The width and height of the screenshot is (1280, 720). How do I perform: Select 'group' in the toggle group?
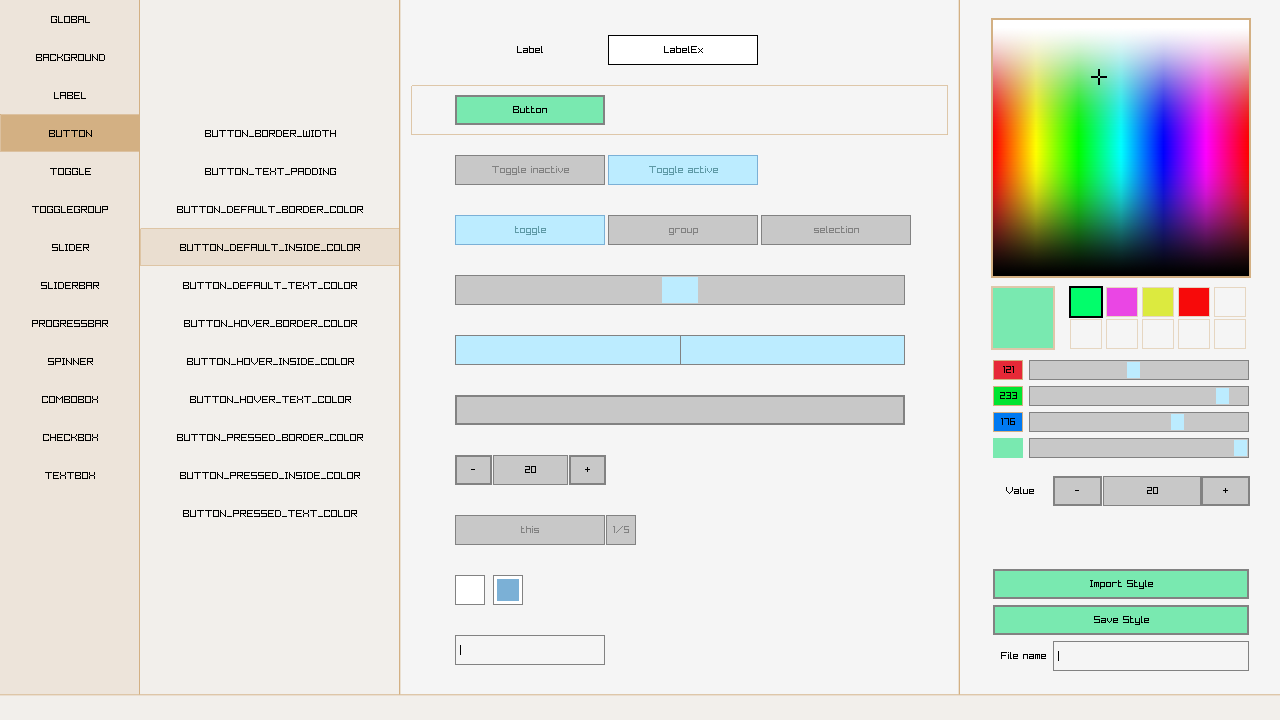click(x=683, y=230)
